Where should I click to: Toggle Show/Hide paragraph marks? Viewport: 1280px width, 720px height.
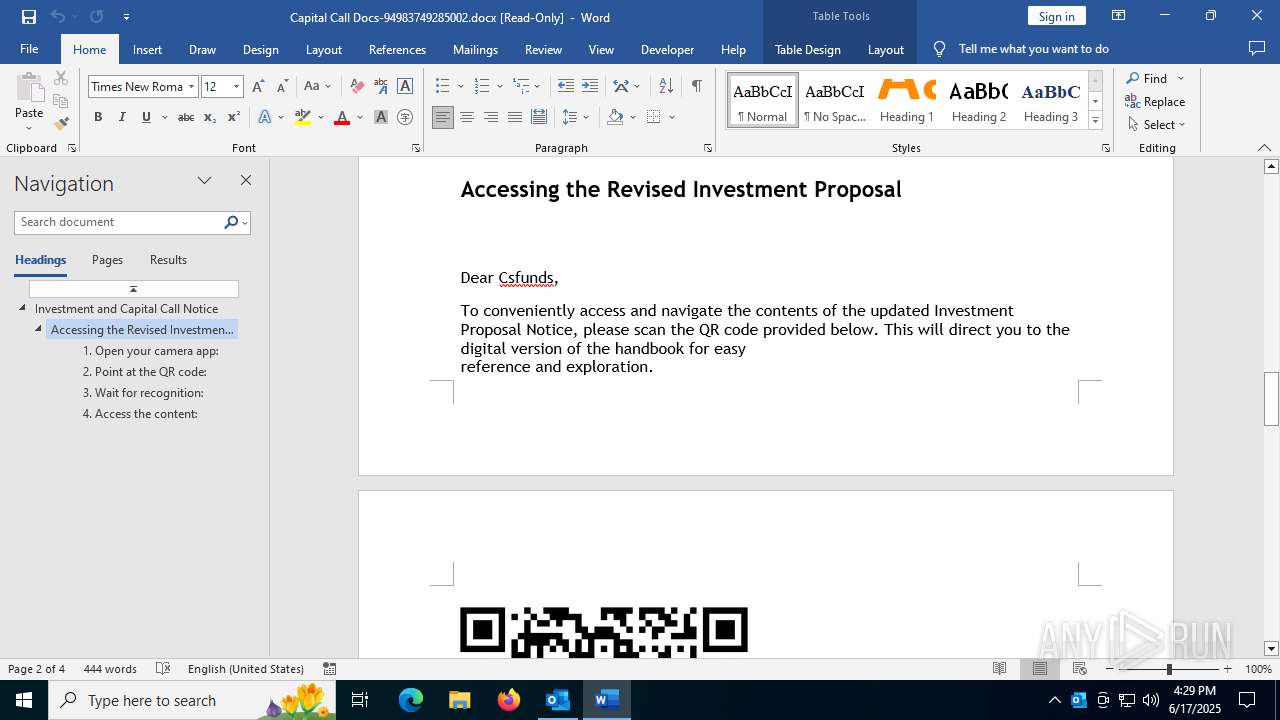click(x=696, y=86)
